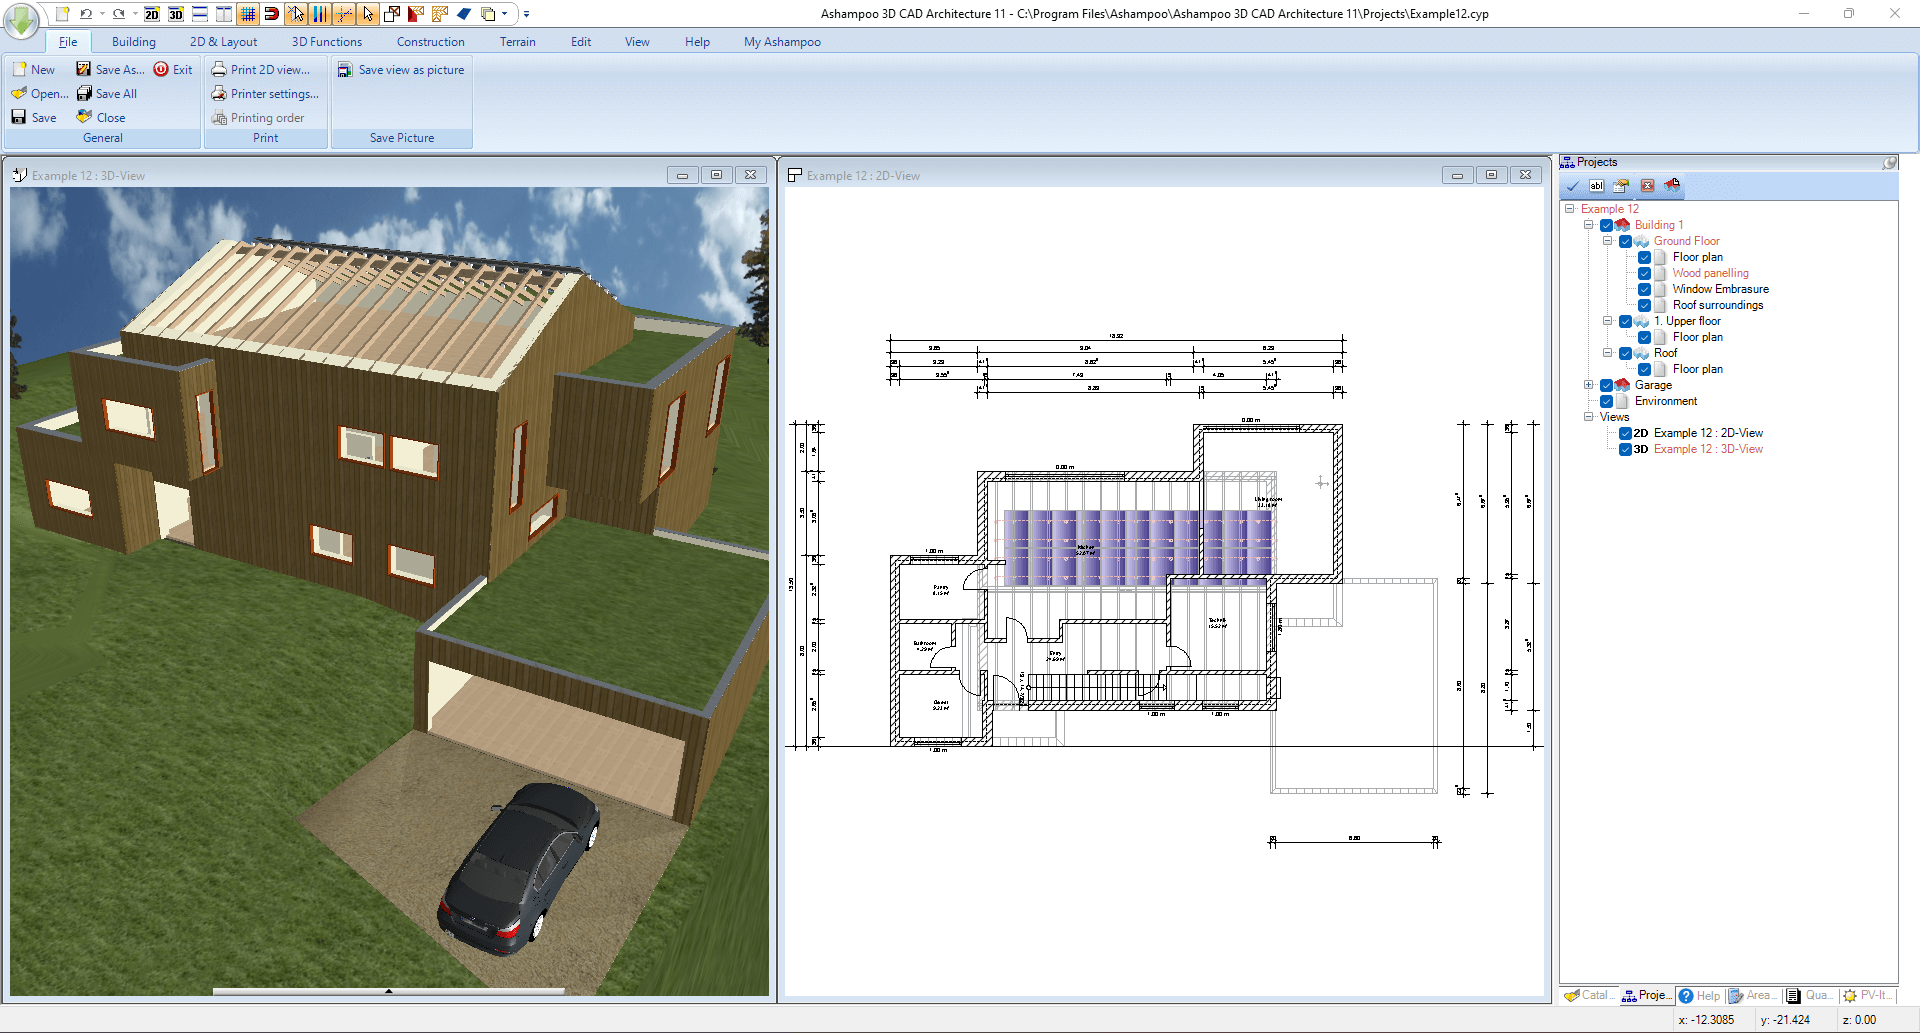Toggle the Garage visibility checkbox
The height and width of the screenshot is (1033, 1920).
1606,385
